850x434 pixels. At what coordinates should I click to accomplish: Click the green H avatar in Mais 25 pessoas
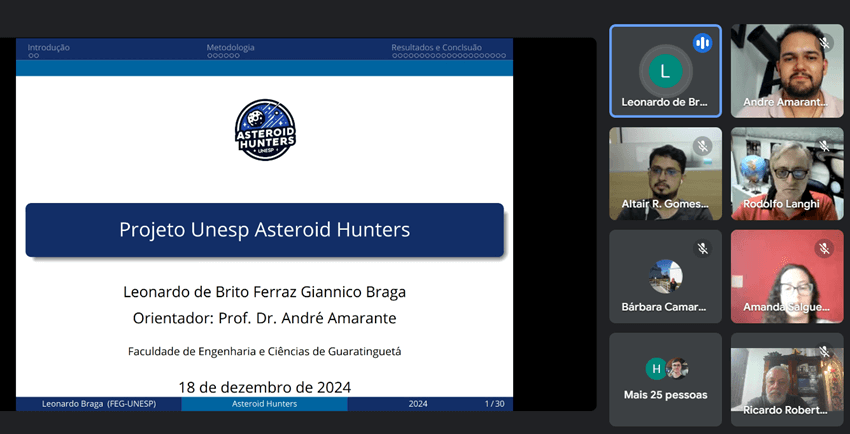[x=656, y=369]
